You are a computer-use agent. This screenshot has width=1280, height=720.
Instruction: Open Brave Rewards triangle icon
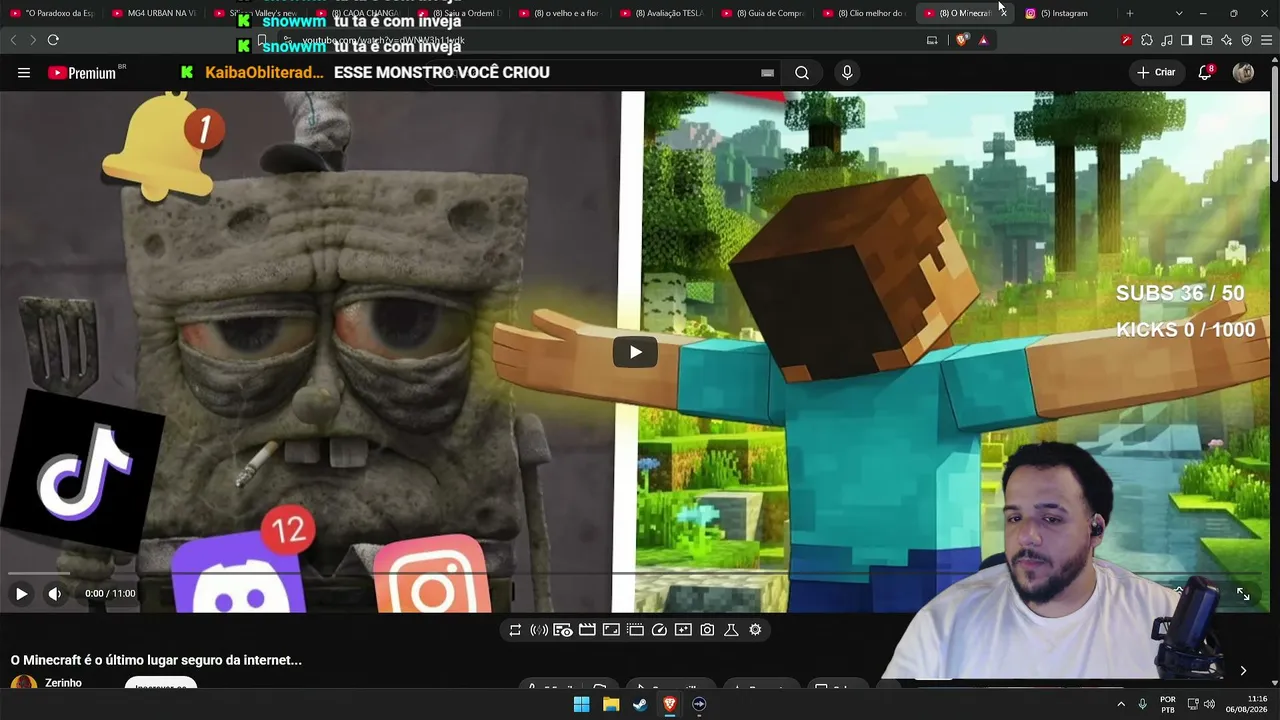click(x=984, y=40)
